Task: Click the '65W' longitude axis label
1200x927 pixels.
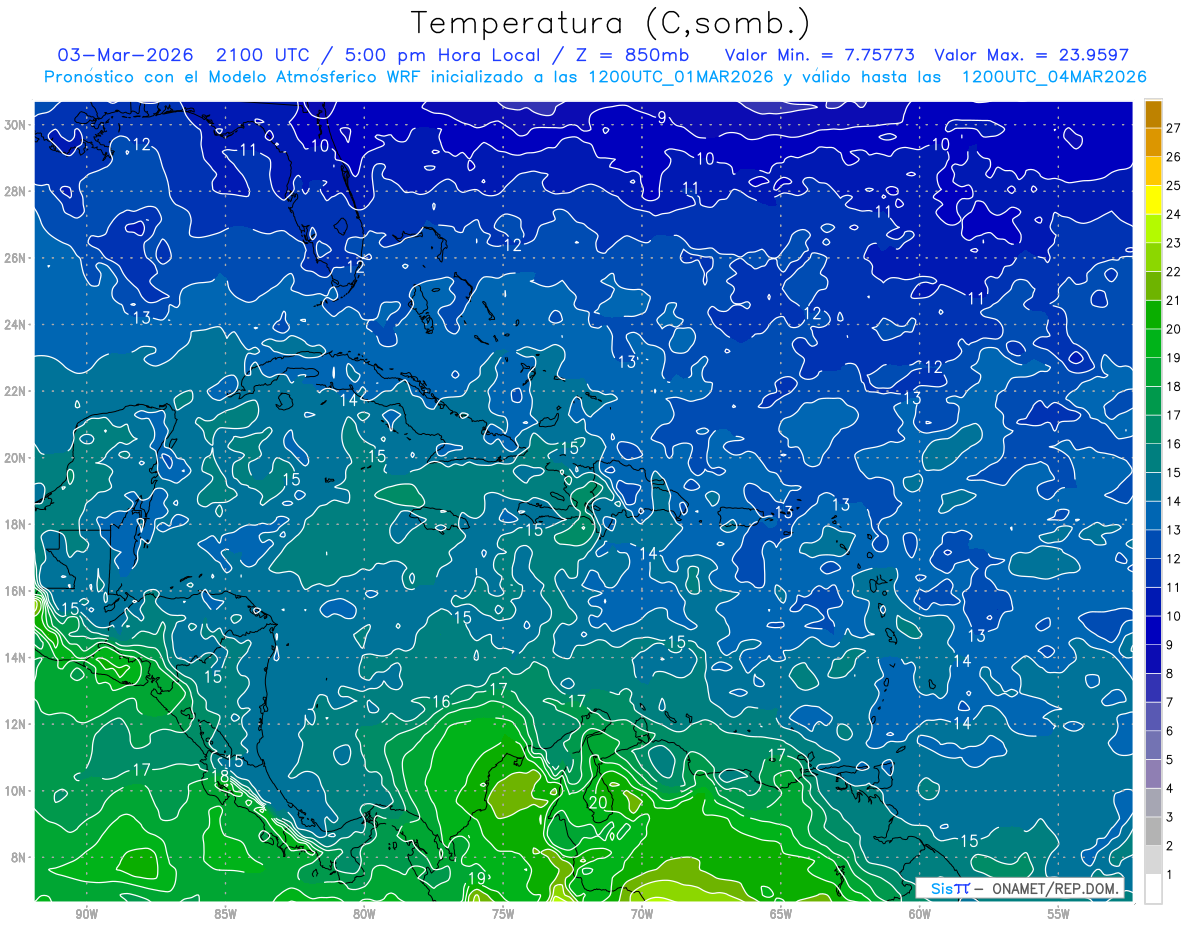Action: click(781, 914)
